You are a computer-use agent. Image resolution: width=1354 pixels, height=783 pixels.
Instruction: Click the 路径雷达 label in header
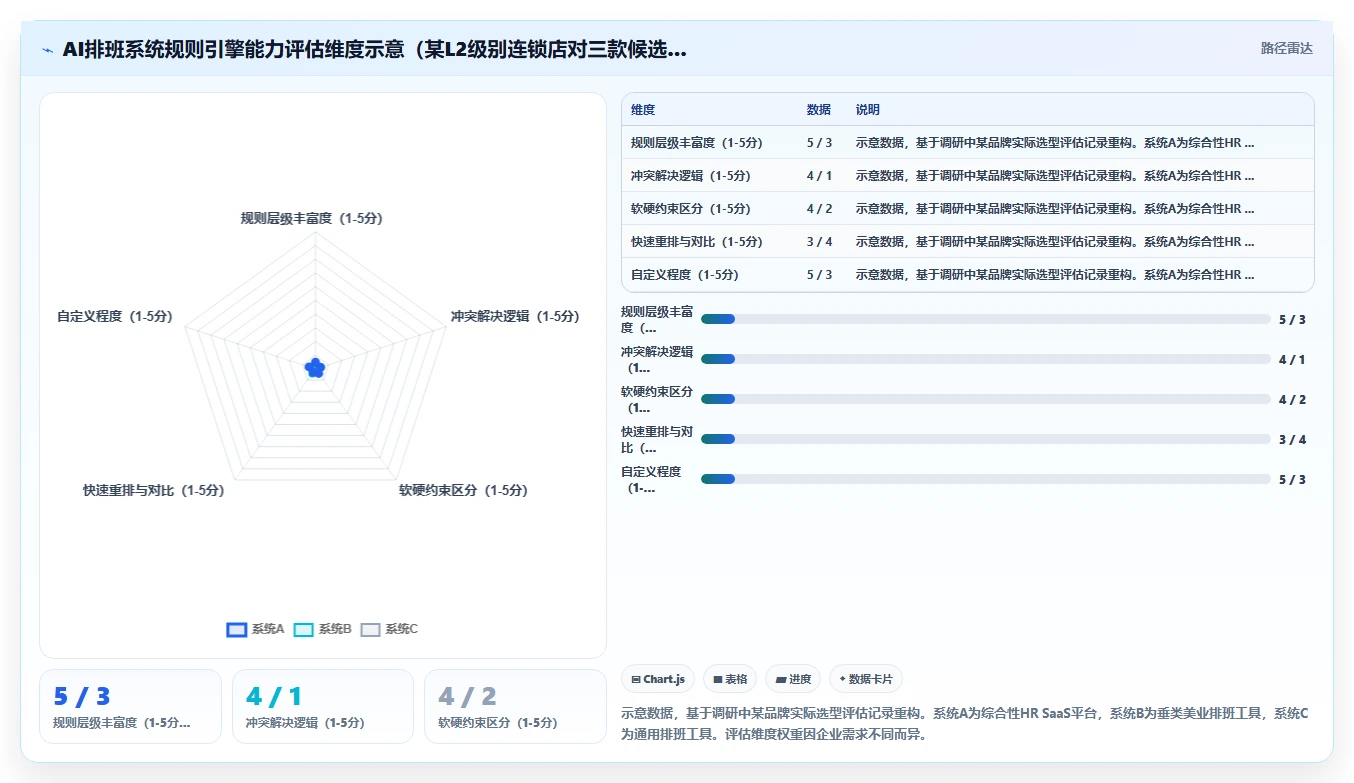click(x=1287, y=48)
